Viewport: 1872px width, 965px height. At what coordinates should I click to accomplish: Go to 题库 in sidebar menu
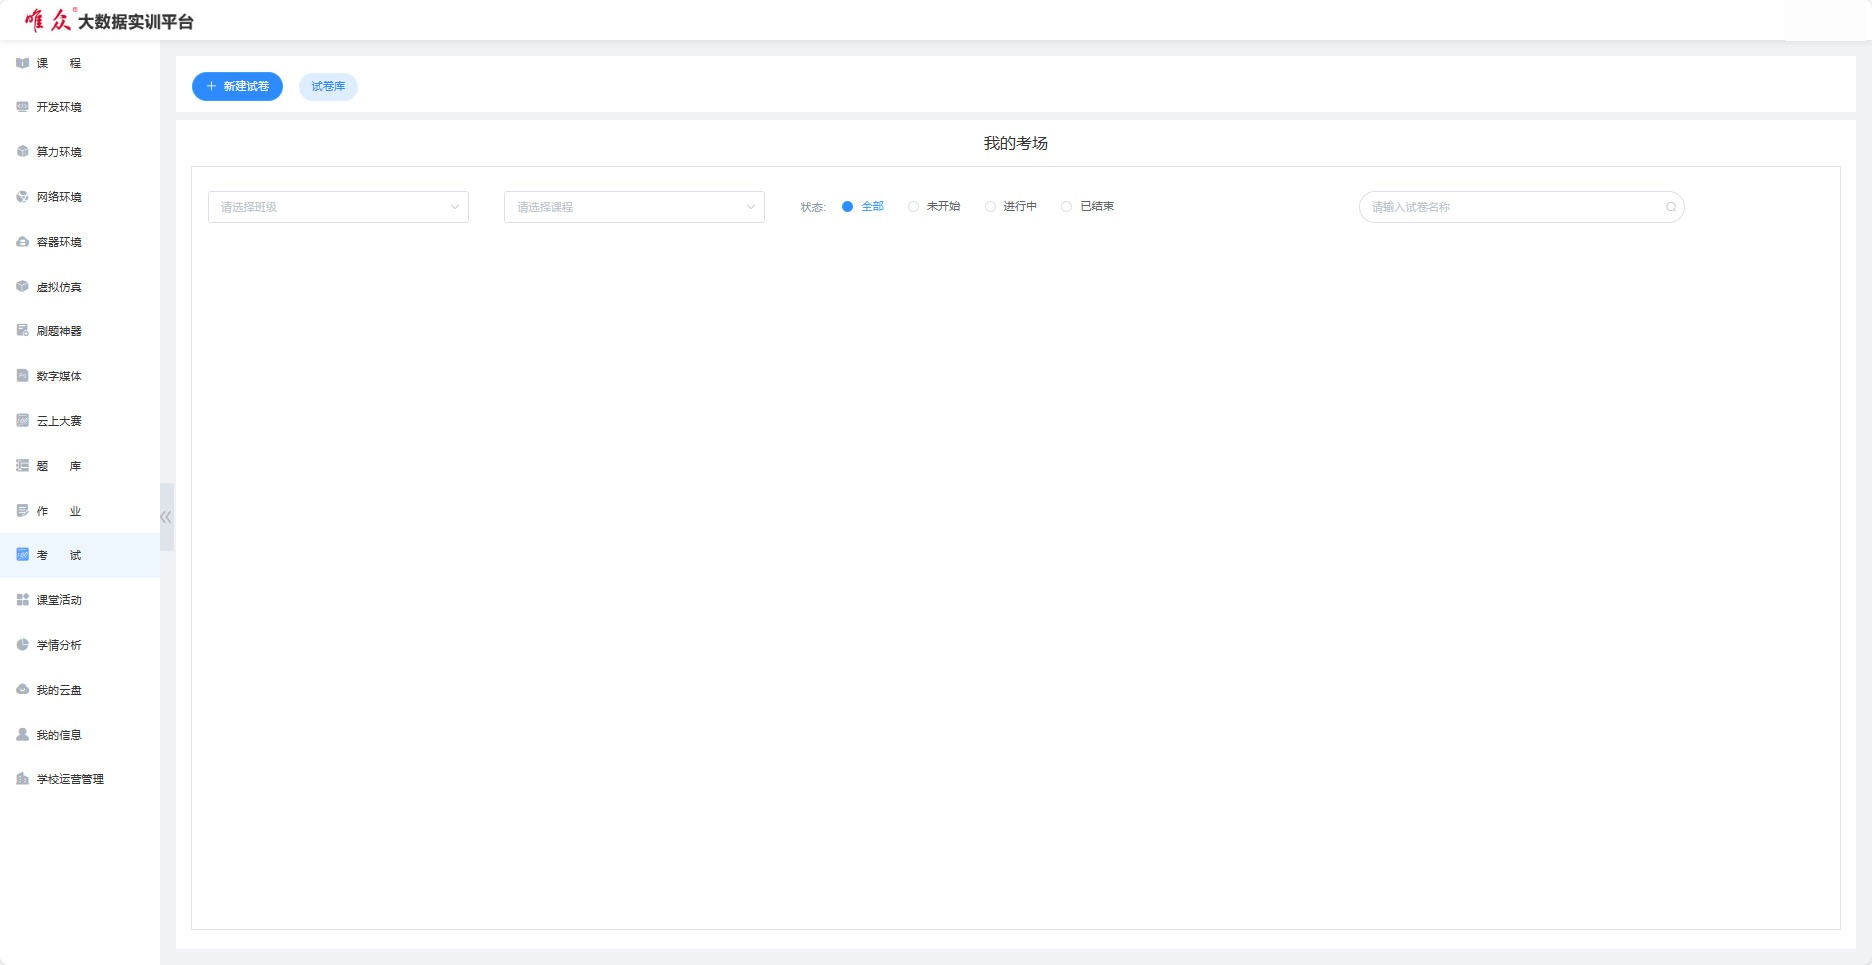click(59, 466)
